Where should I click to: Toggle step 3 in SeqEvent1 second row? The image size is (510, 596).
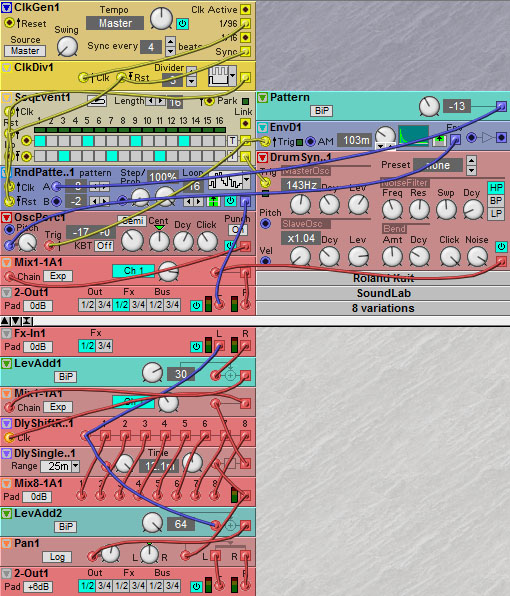[x=64, y=156]
